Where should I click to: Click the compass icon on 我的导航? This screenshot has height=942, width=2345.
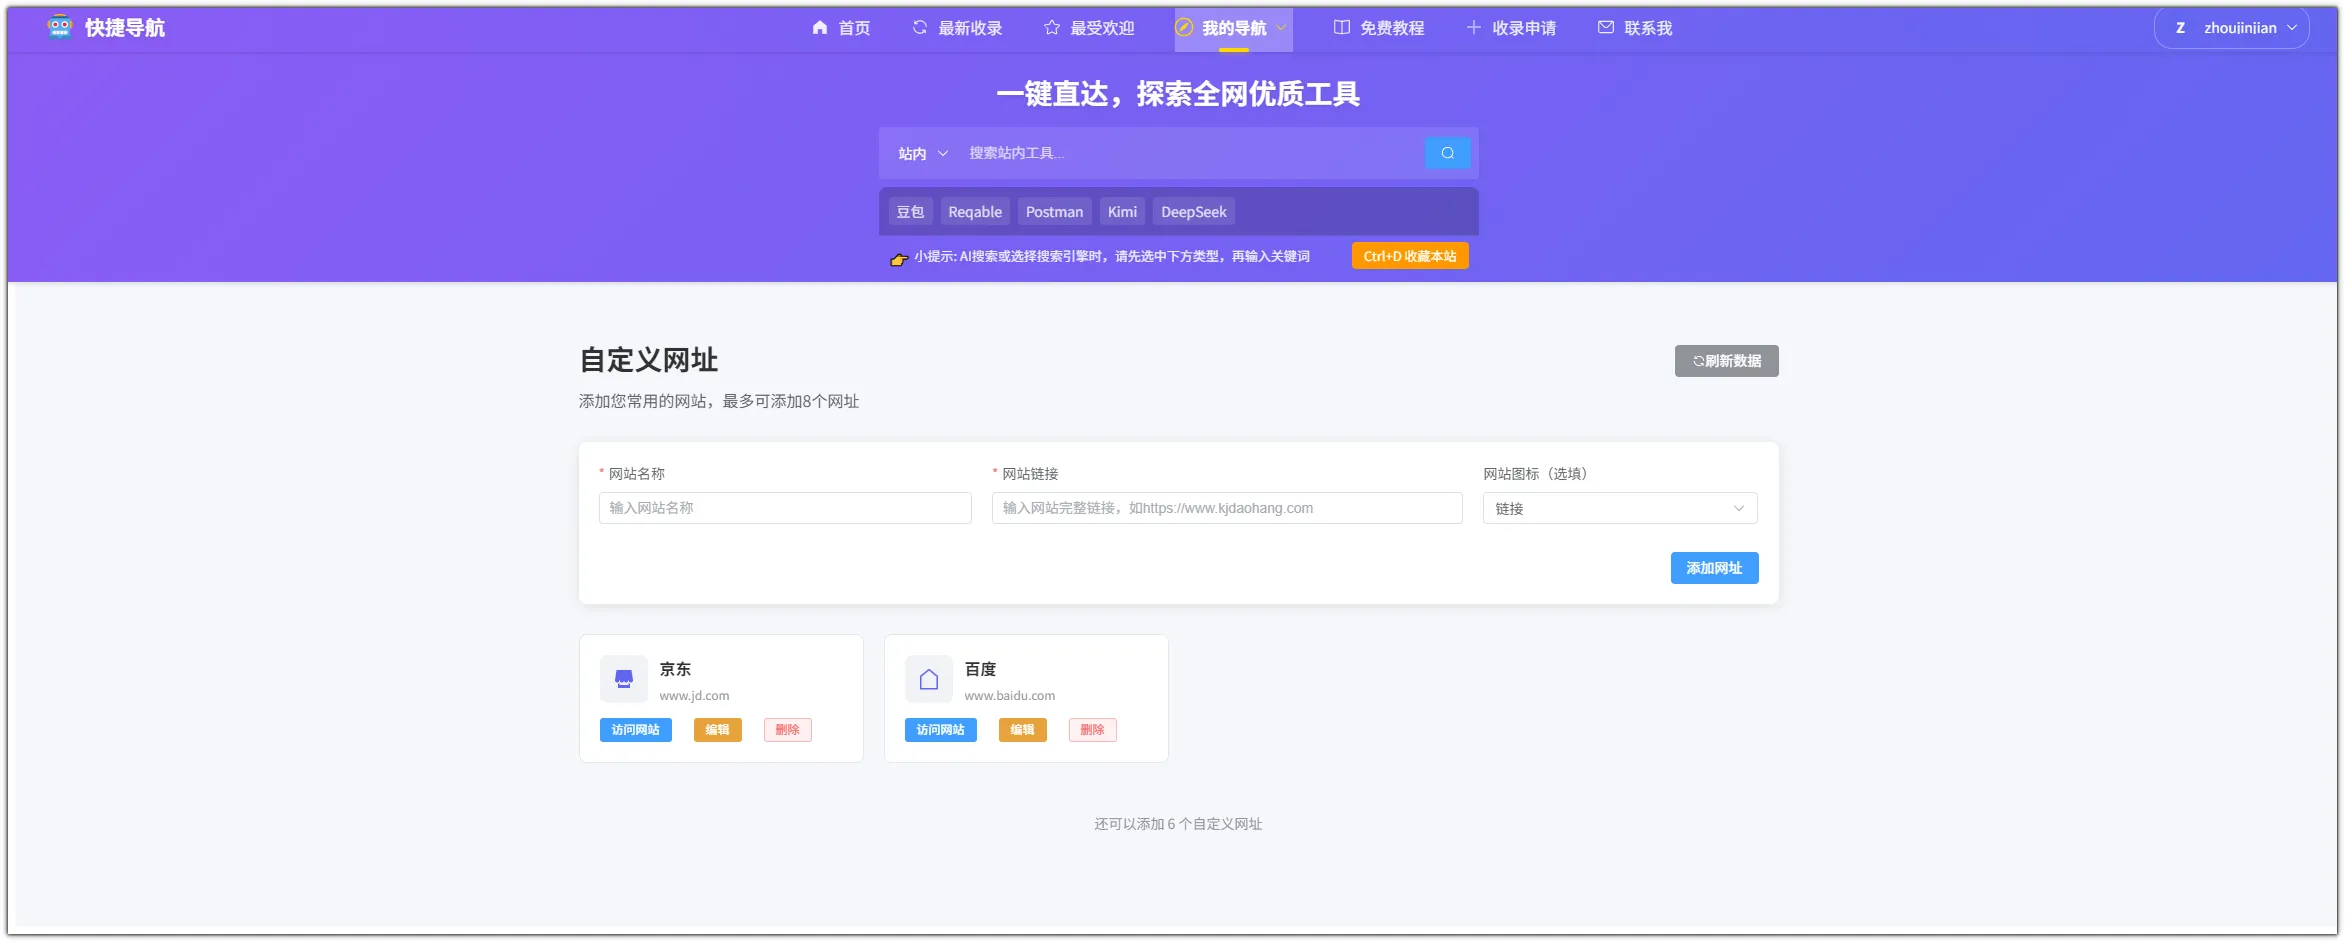click(x=1184, y=28)
